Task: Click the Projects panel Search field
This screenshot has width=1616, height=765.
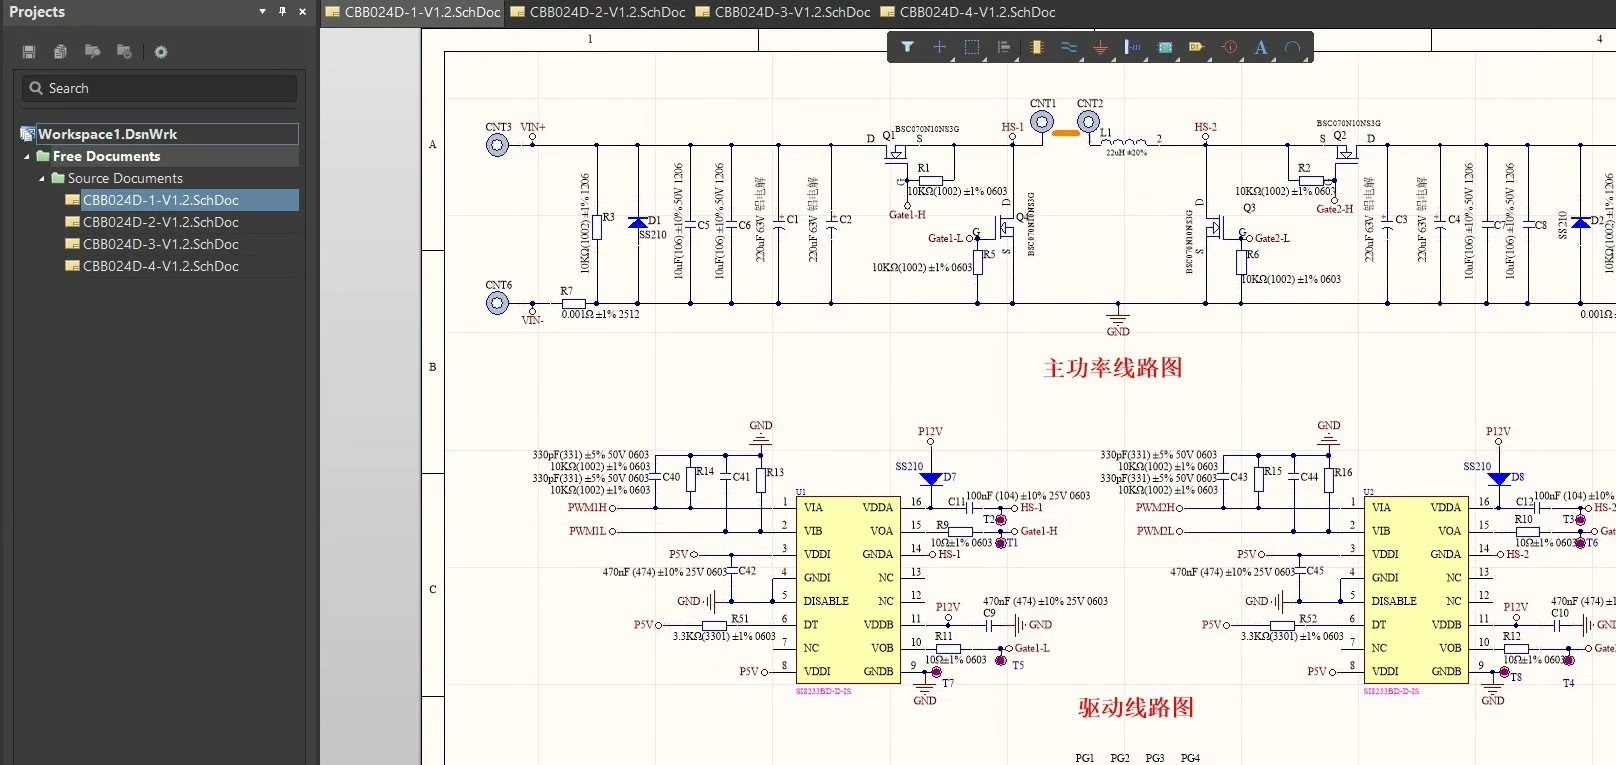Action: click(x=160, y=88)
